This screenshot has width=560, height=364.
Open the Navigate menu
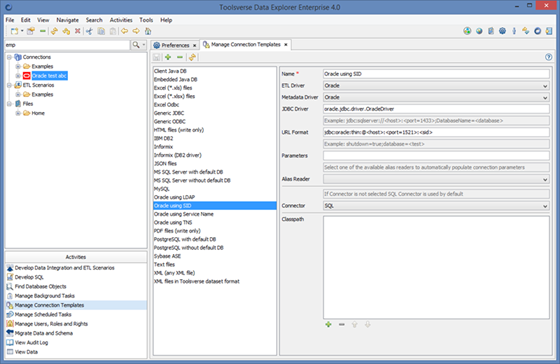pyautogui.click(x=68, y=20)
